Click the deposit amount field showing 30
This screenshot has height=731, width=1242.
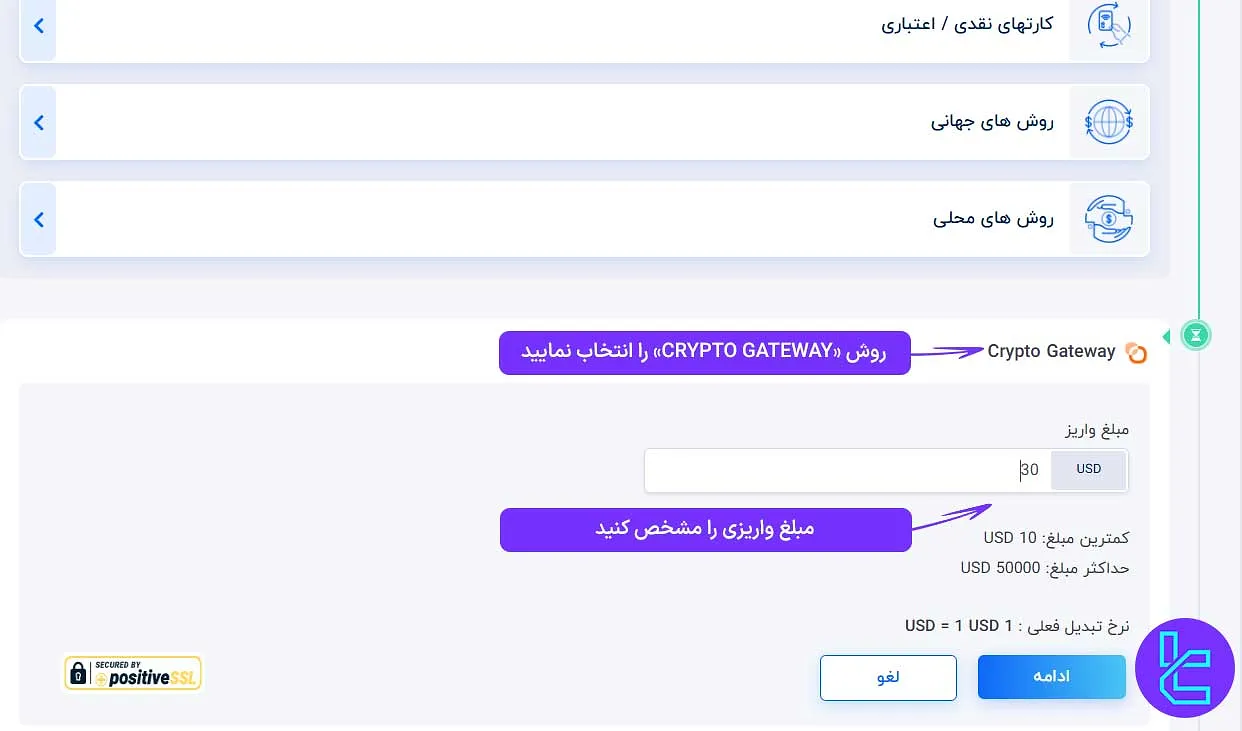pos(900,469)
